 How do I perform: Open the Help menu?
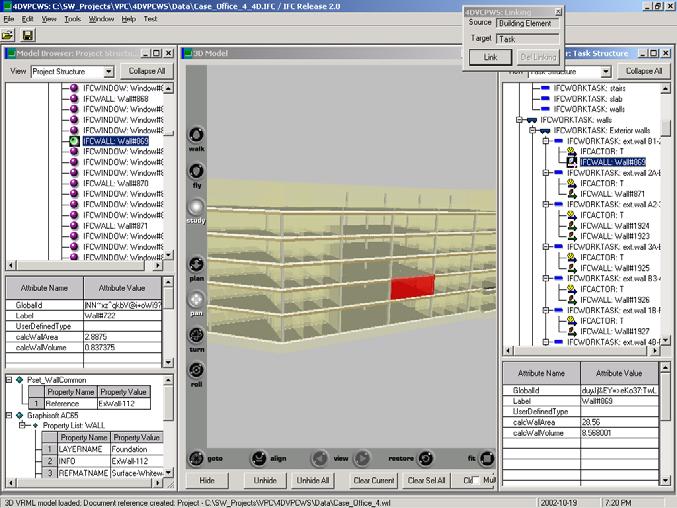[x=128, y=19]
